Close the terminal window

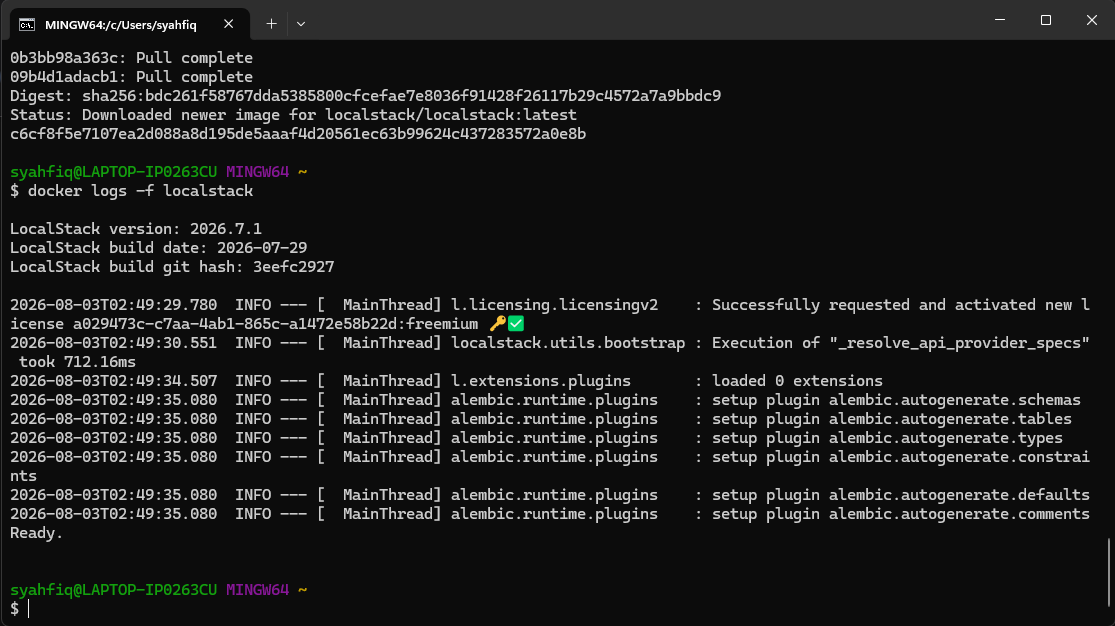(1092, 20)
